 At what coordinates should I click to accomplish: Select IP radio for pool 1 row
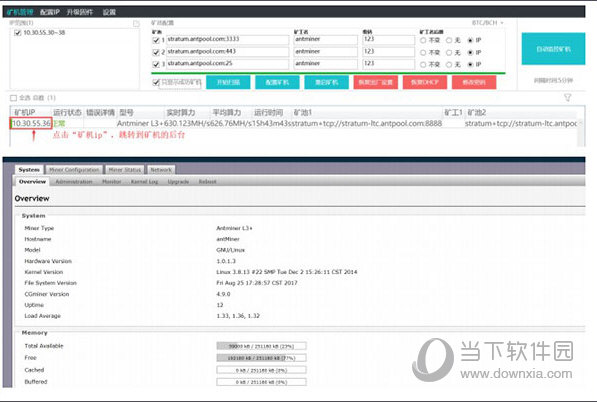click(x=470, y=40)
